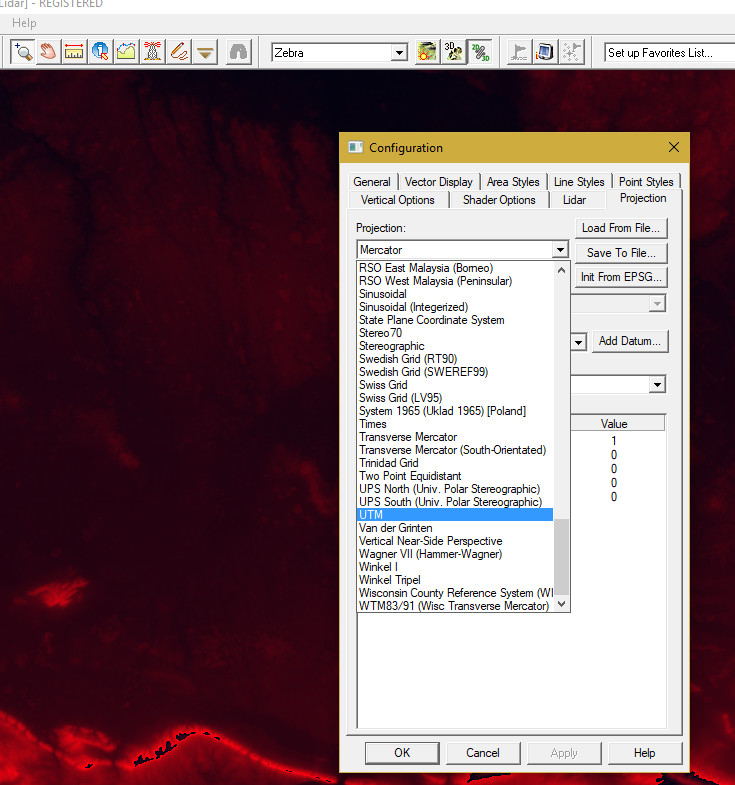Viewport: 735px width, 785px height.
Task: Click the Add Datum button
Action: point(630,341)
